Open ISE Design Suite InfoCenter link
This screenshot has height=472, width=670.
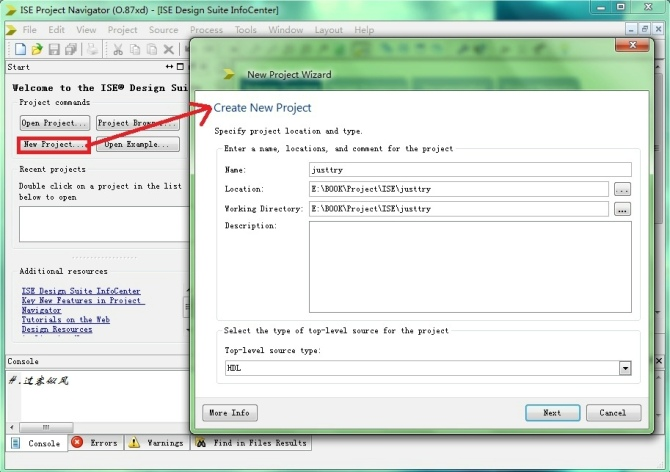(81, 291)
